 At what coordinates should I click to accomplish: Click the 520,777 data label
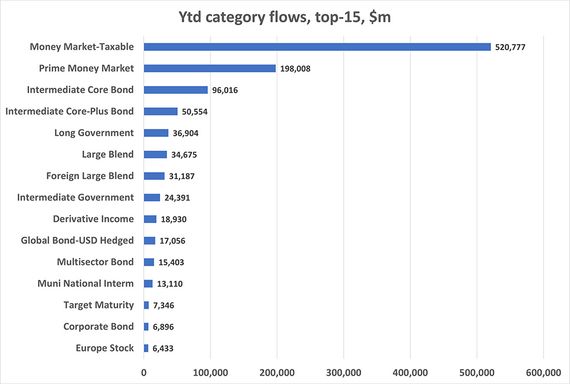(510, 47)
